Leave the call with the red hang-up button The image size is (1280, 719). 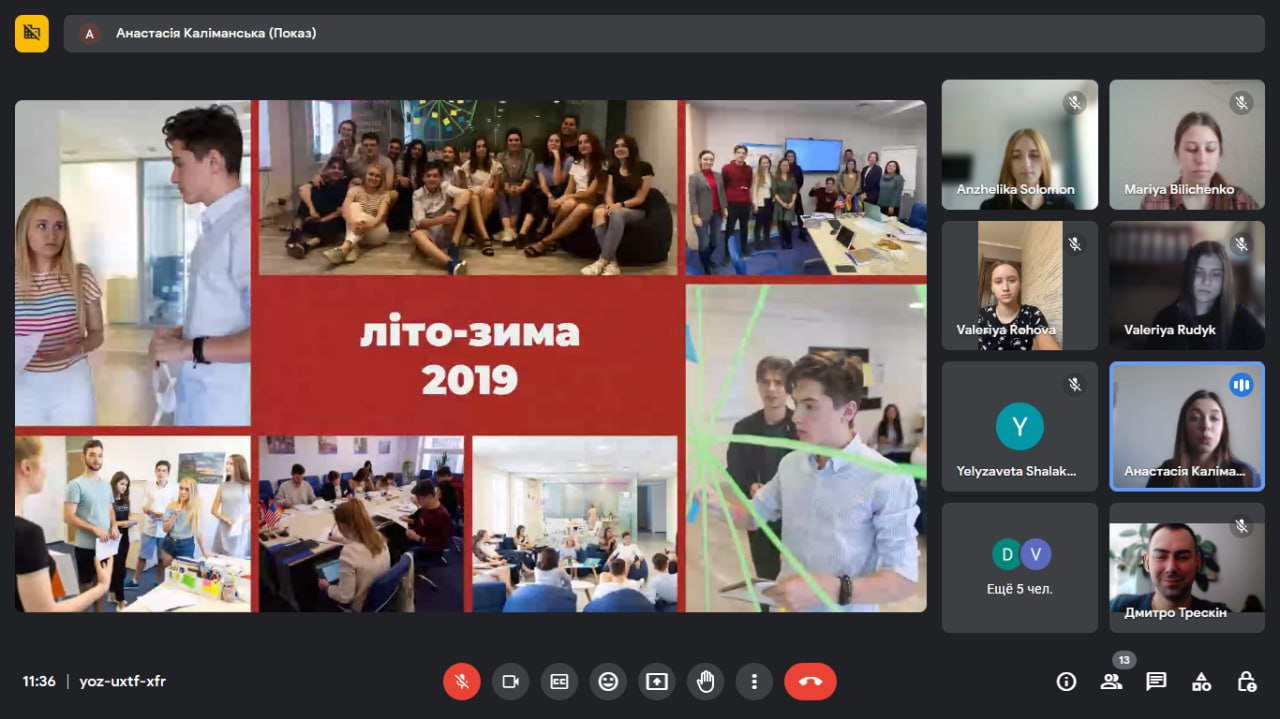point(810,681)
